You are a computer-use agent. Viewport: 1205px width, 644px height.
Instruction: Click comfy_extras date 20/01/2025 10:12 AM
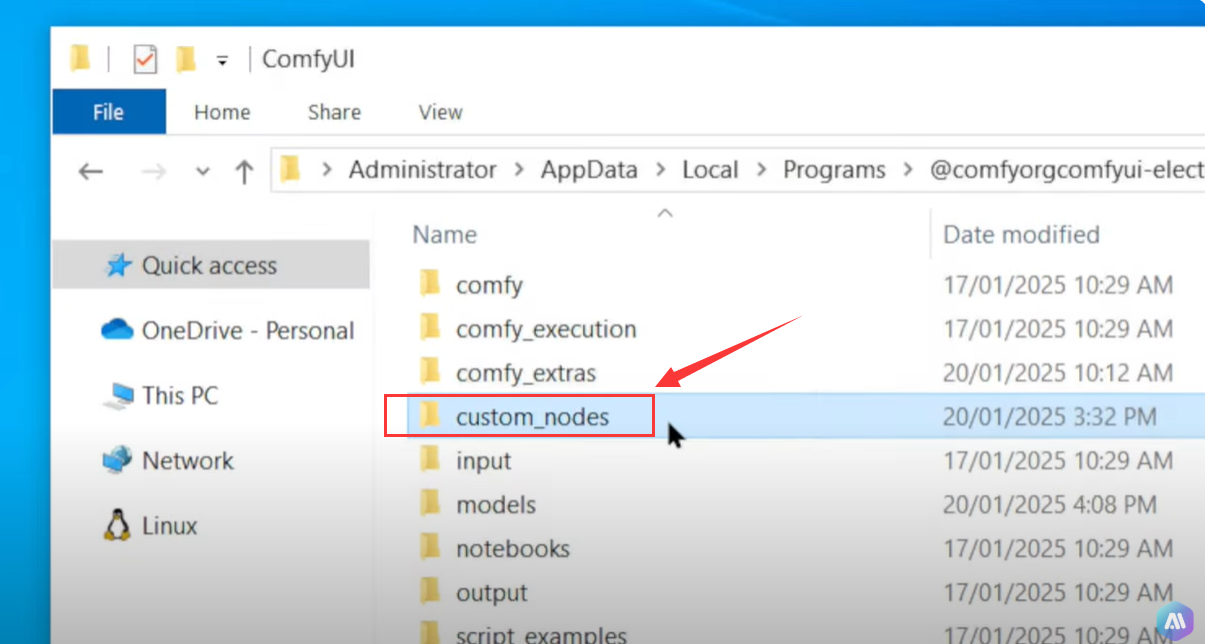[1058, 373]
